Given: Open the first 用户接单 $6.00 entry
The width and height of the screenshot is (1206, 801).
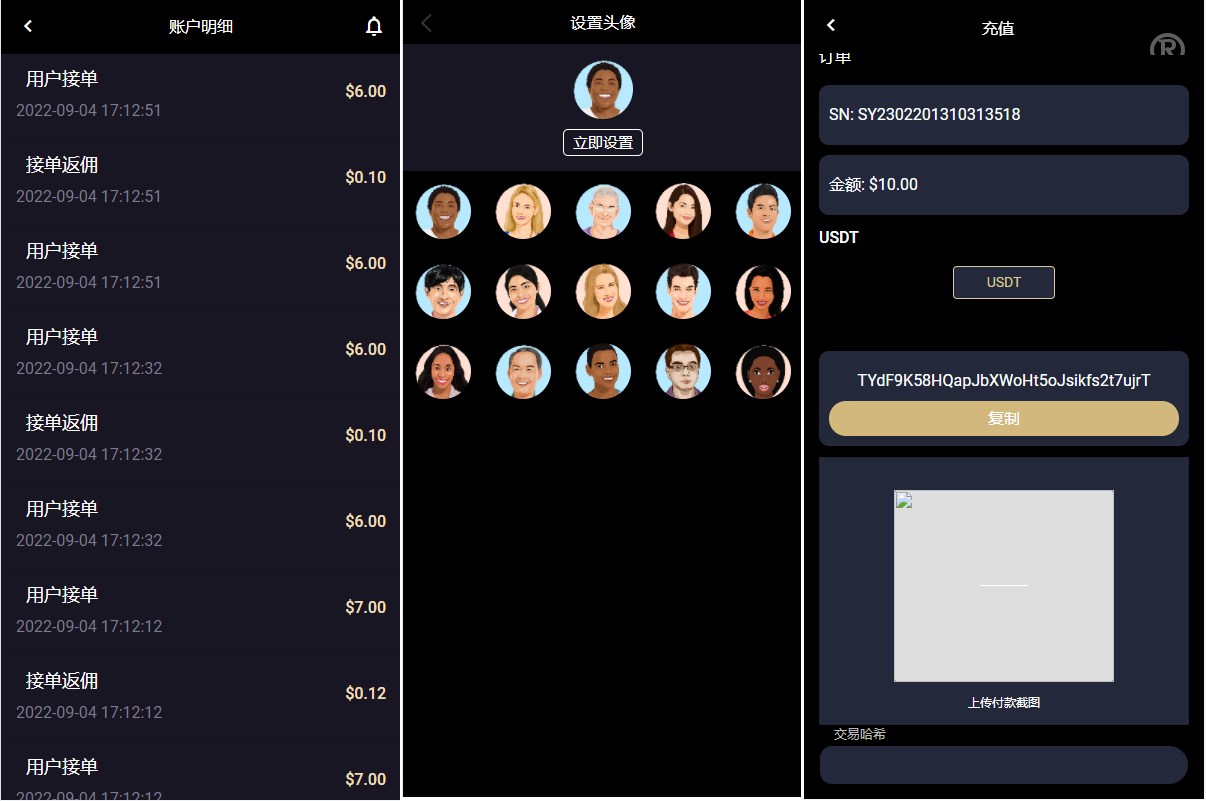Looking at the screenshot, I should [200, 92].
